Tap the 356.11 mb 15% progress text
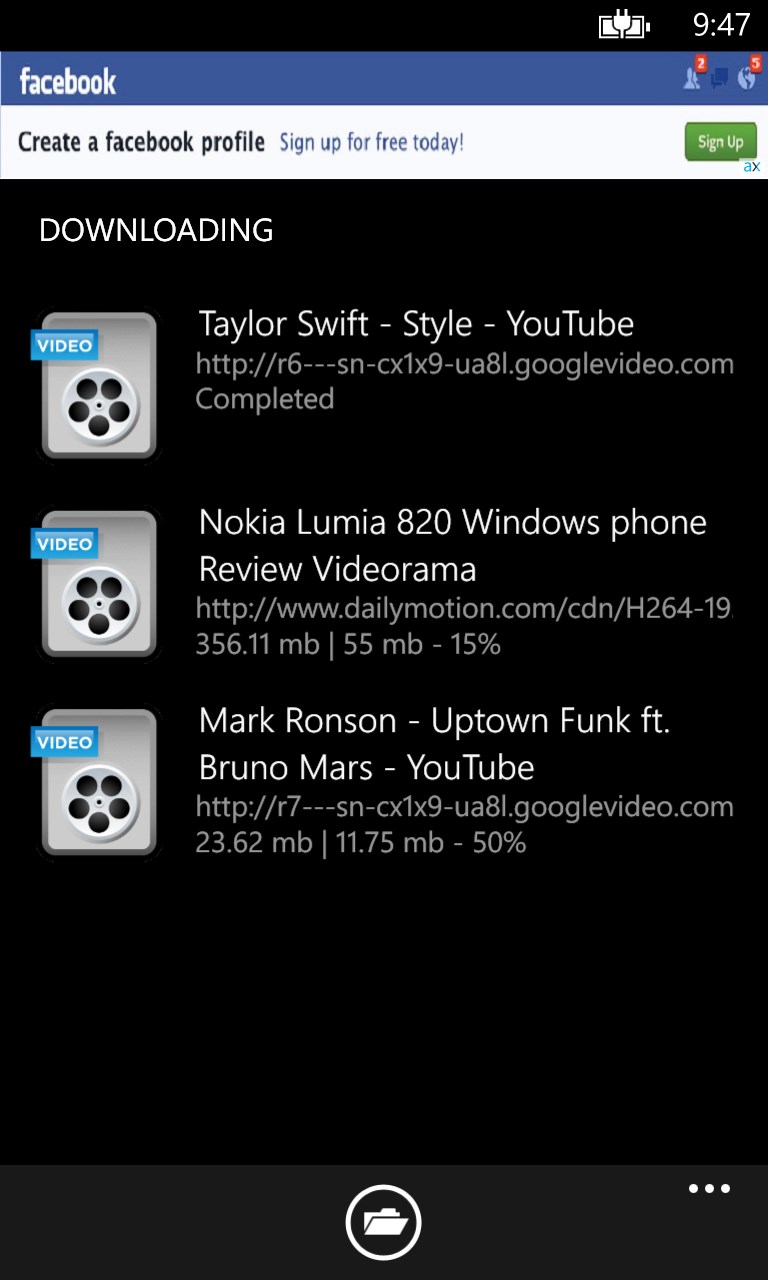 (348, 644)
